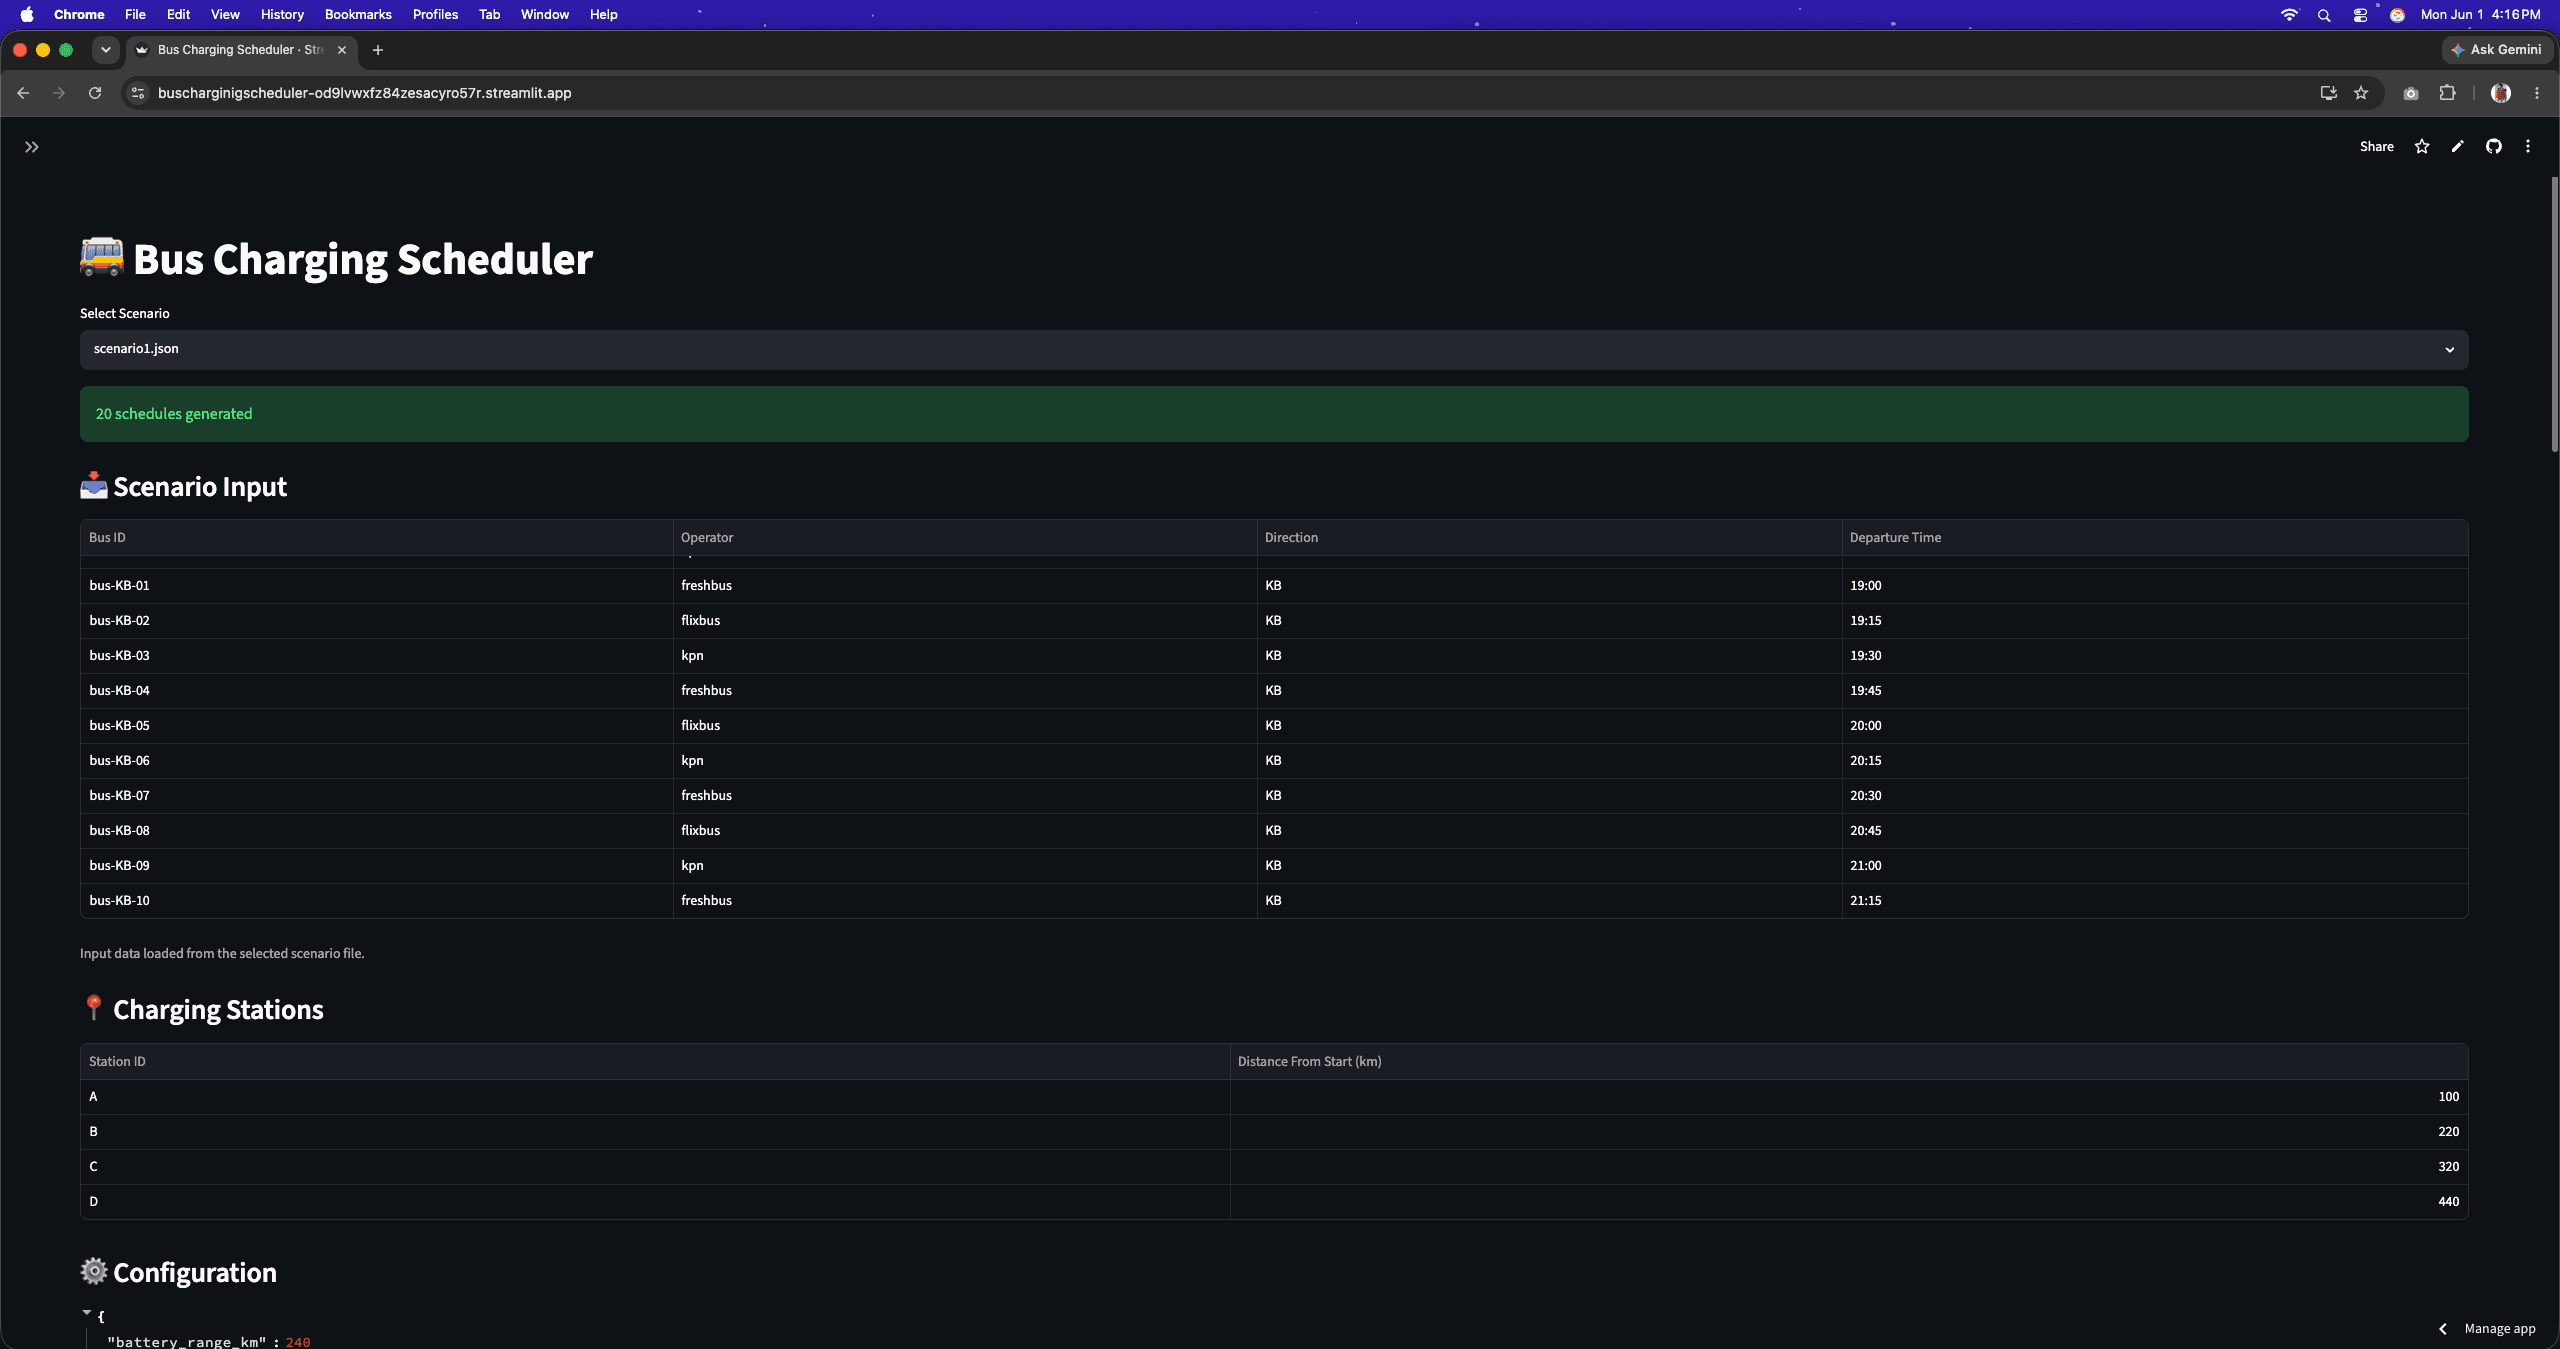Open a new tab with plus button
This screenshot has height=1349, width=2560.
point(378,50)
